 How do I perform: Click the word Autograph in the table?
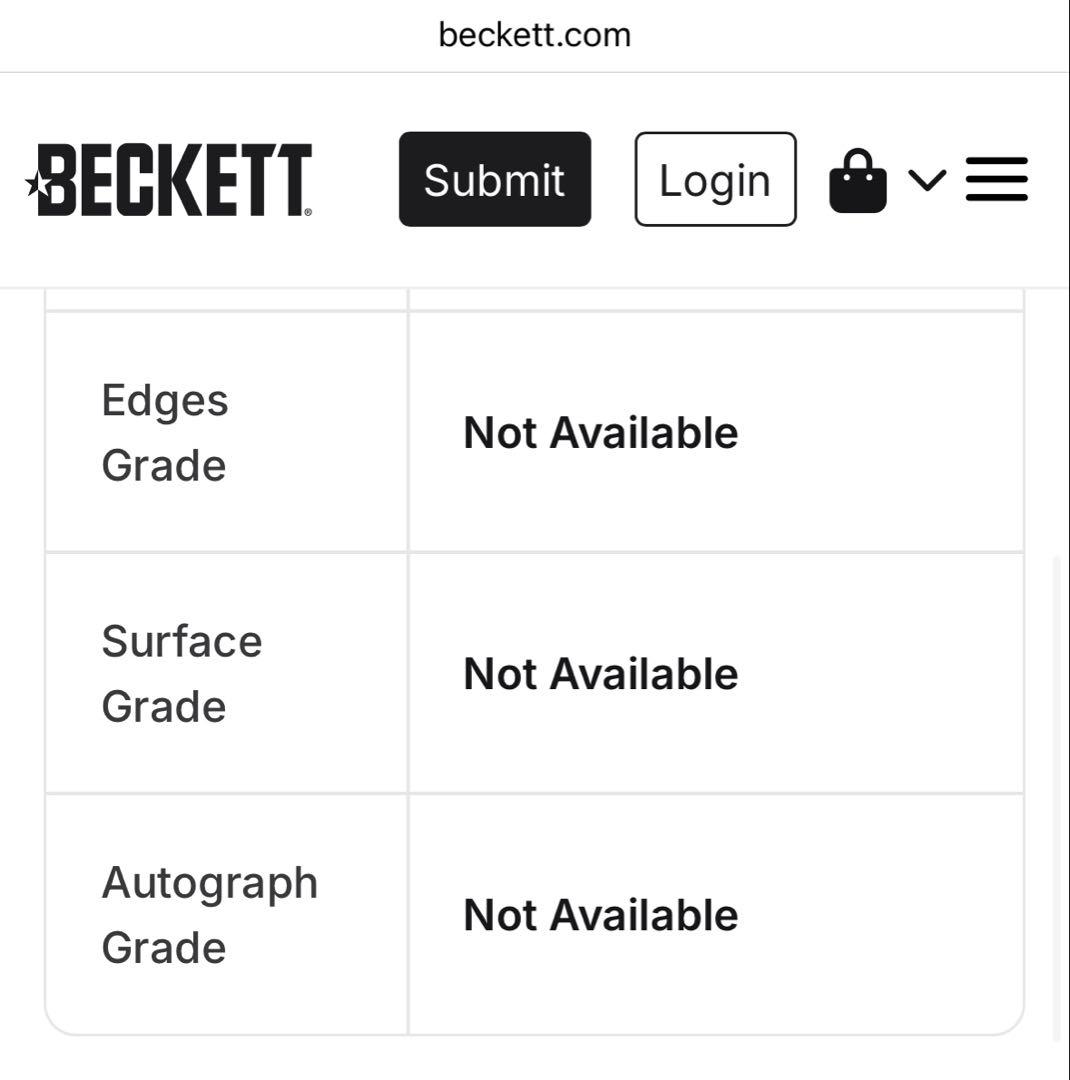[x=209, y=883]
